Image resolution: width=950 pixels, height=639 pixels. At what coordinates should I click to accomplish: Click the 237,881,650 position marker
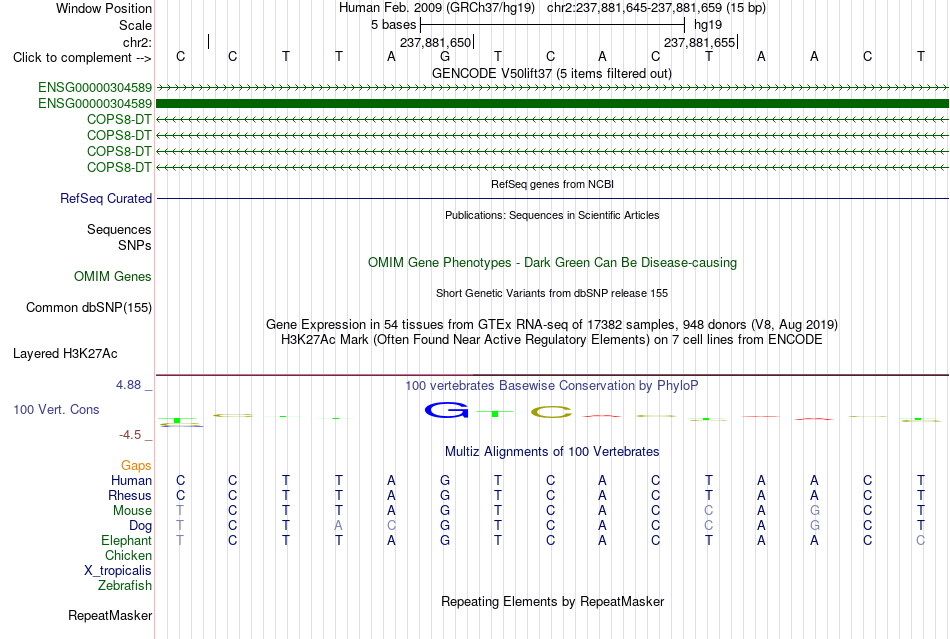click(x=435, y=42)
